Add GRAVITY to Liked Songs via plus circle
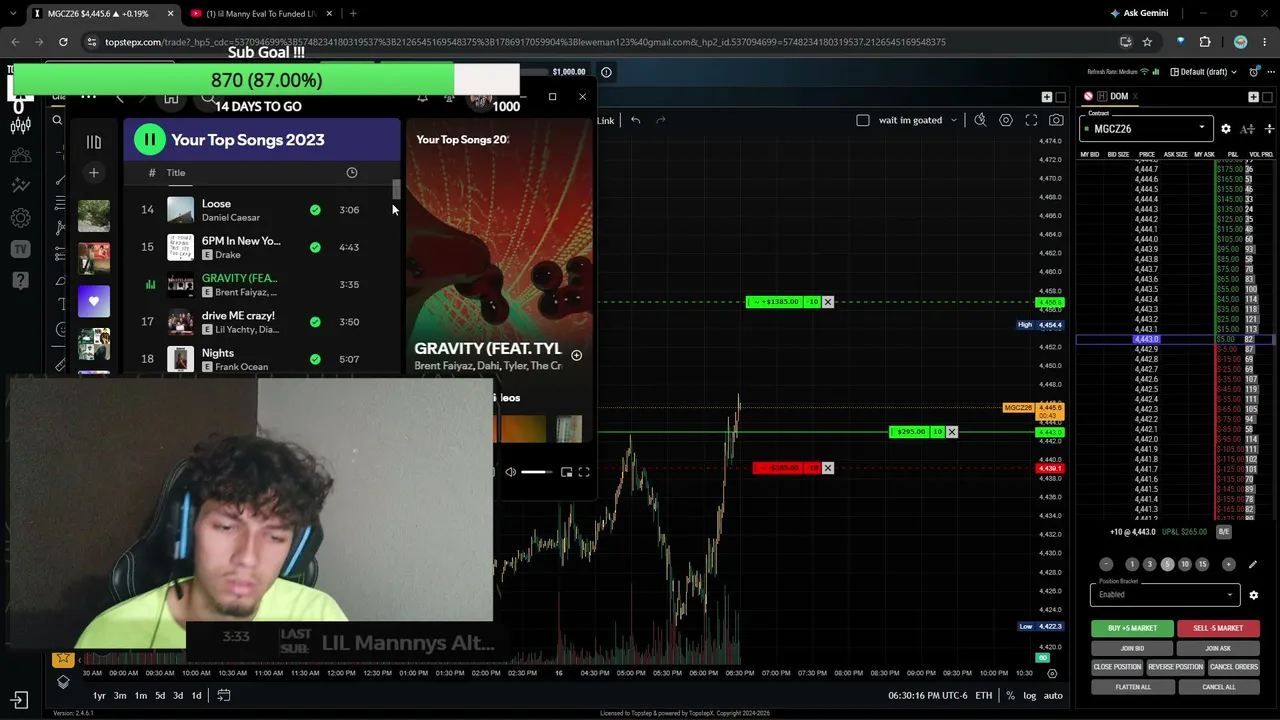 [x=576, y=355]
